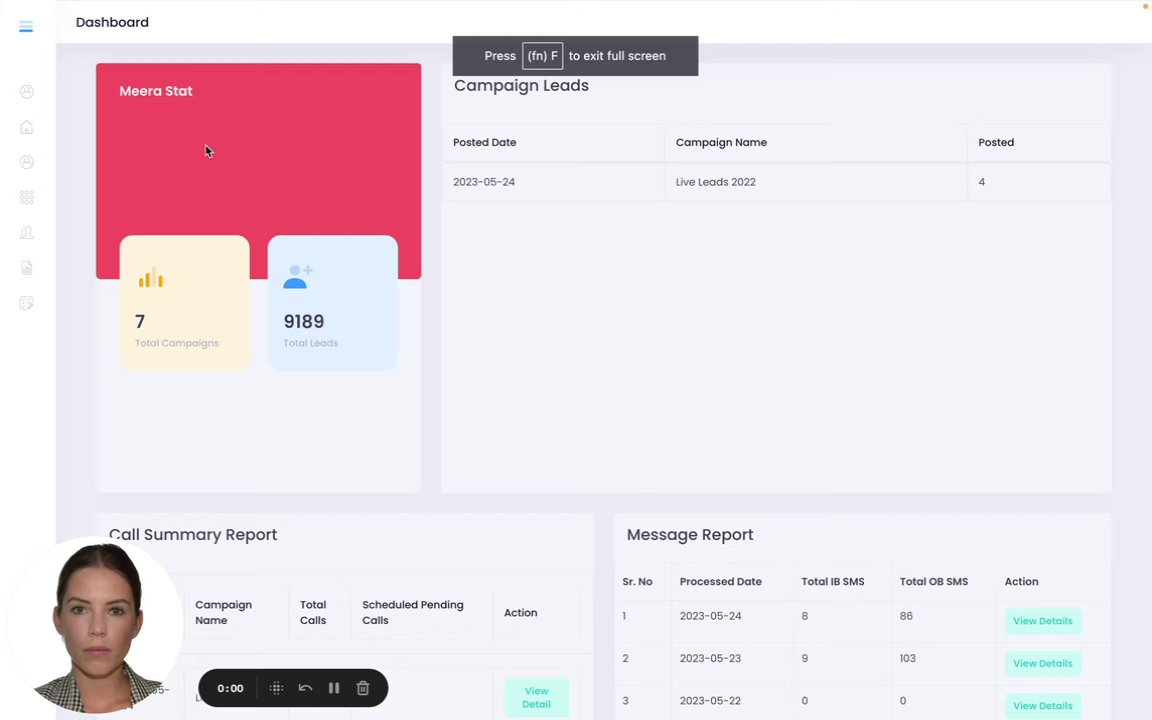Click the Posted Date column header

pyautogui.click(x=485, y=143)
